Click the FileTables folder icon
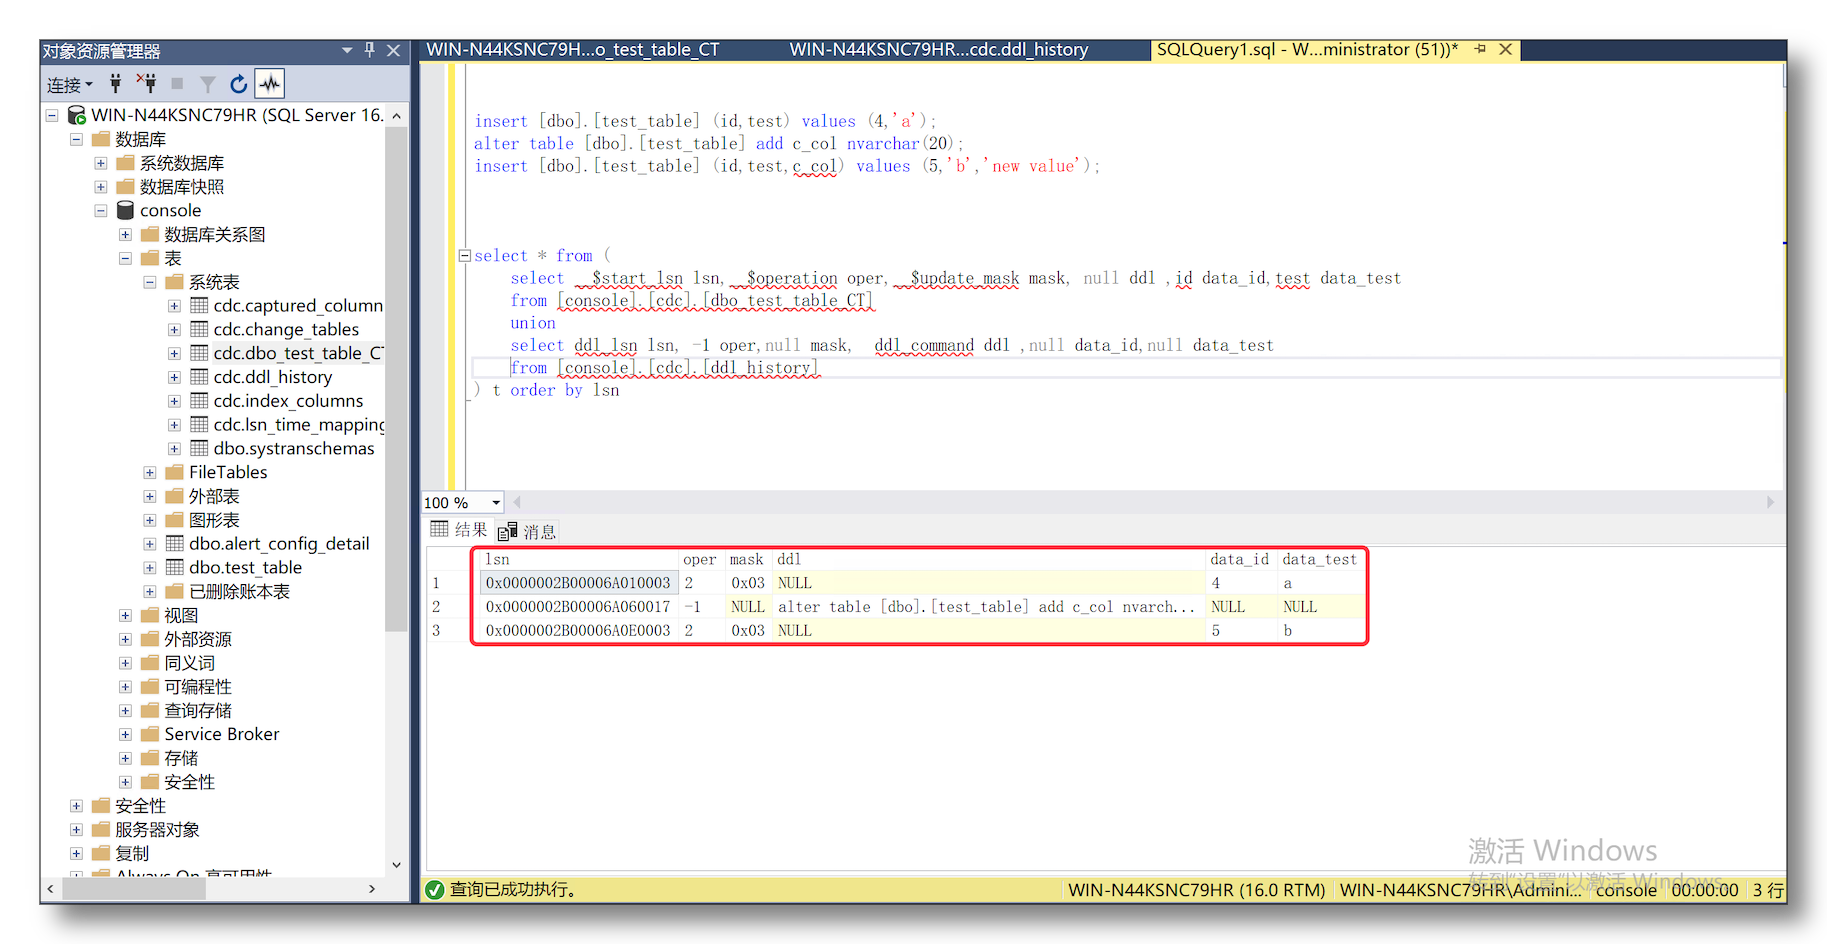Viewport: 1827px width, 944px height. click(175, 472)
